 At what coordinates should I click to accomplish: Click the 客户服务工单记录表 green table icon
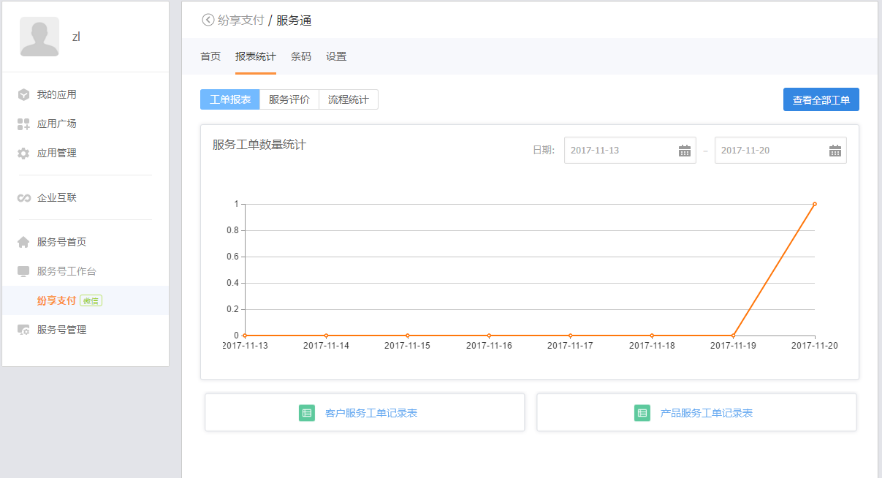[307, 412]
